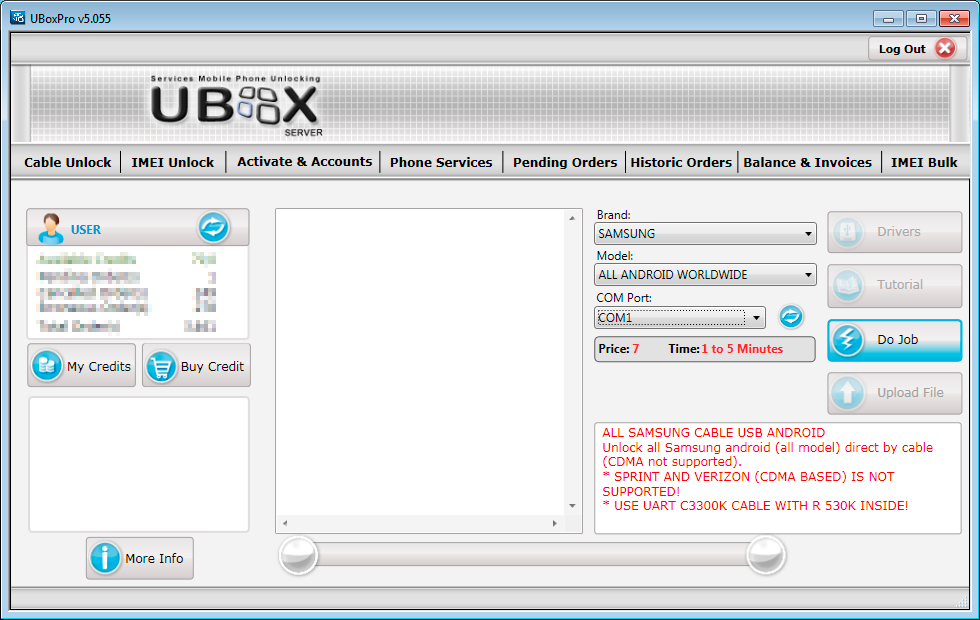Open the Tutorial button
Image resolution: width=980 pixels, height=620 pixels.
click(894, 285)
